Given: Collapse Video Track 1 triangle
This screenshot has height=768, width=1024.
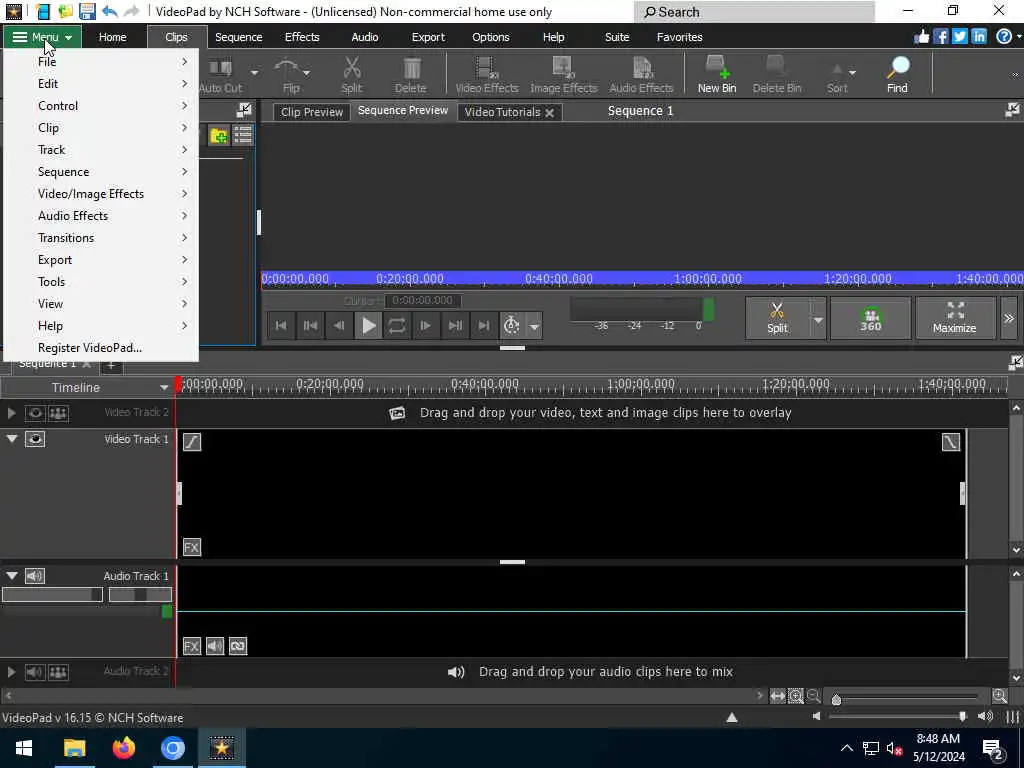Looking at the screenshot, I should (12, 439).
